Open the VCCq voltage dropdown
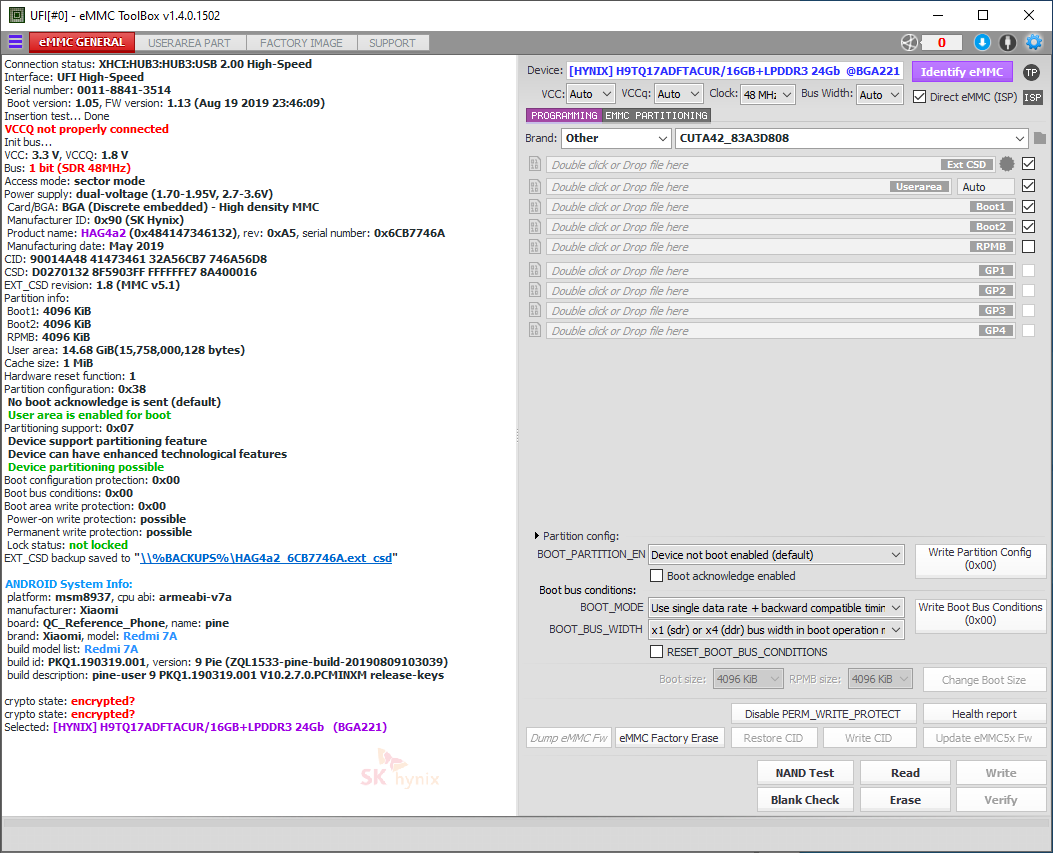Viewport: 1053px width, 853px height. coord(679,94)
